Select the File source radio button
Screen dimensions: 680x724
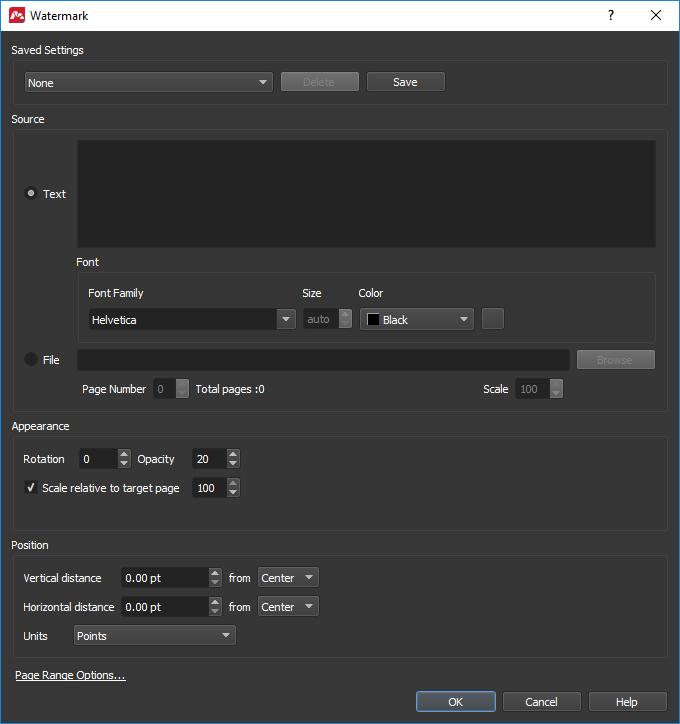[31, 360]
